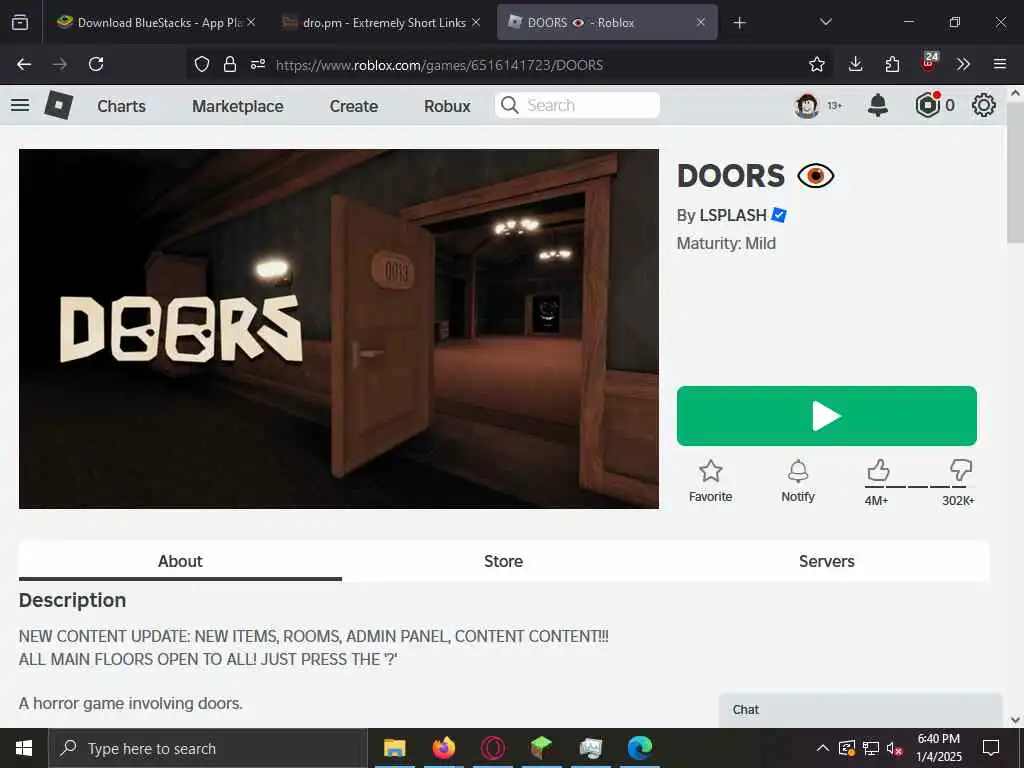
Task: Open the extensions puzzle icon
Action: (x=892, y=64)
